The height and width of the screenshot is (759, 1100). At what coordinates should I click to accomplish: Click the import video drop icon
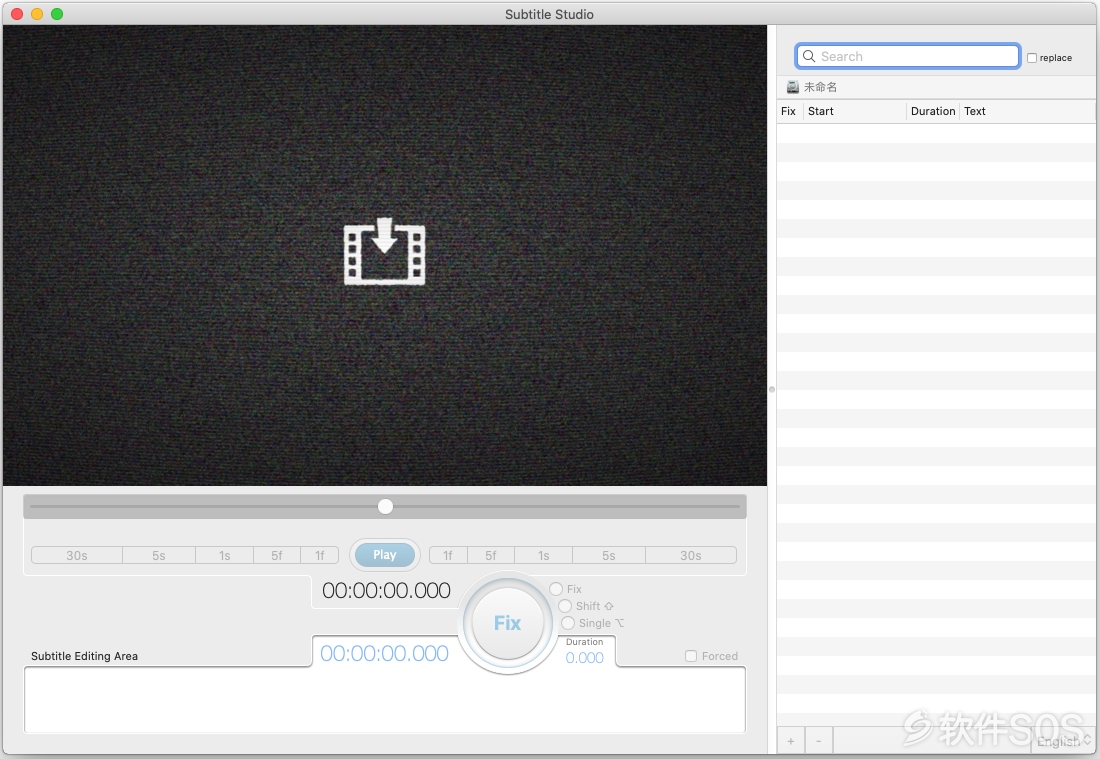pyautogui.click(x=384, y=251)
